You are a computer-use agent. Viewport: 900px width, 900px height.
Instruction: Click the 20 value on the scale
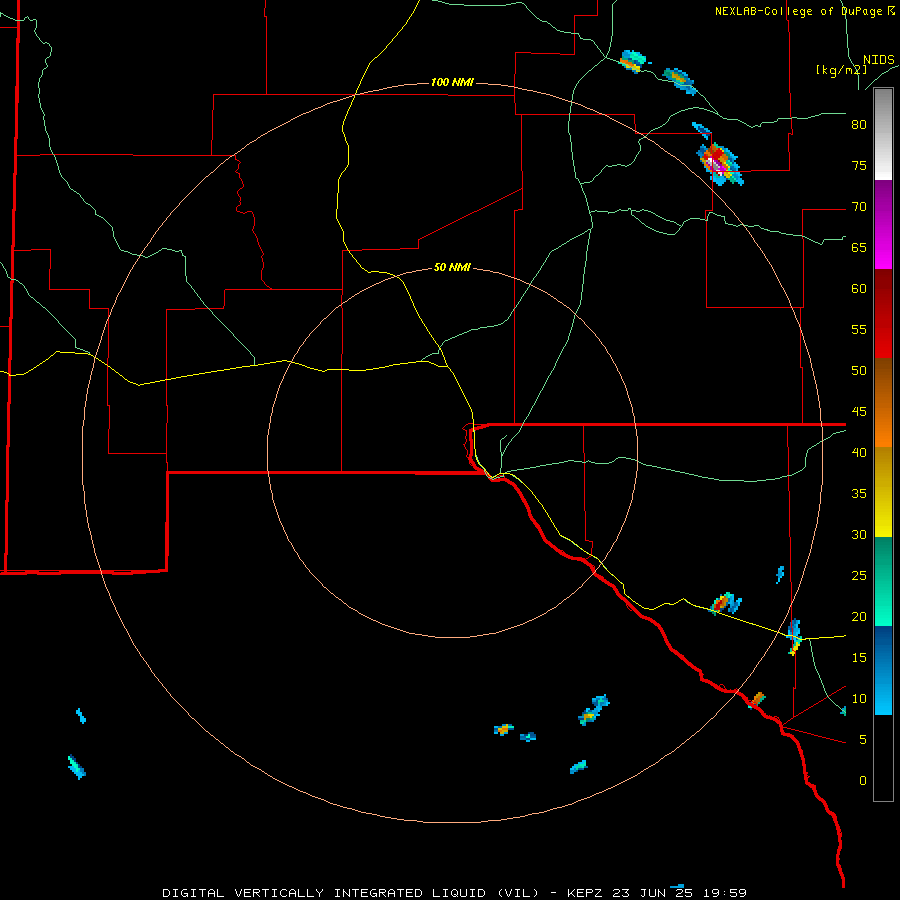[x=859, y=616]
